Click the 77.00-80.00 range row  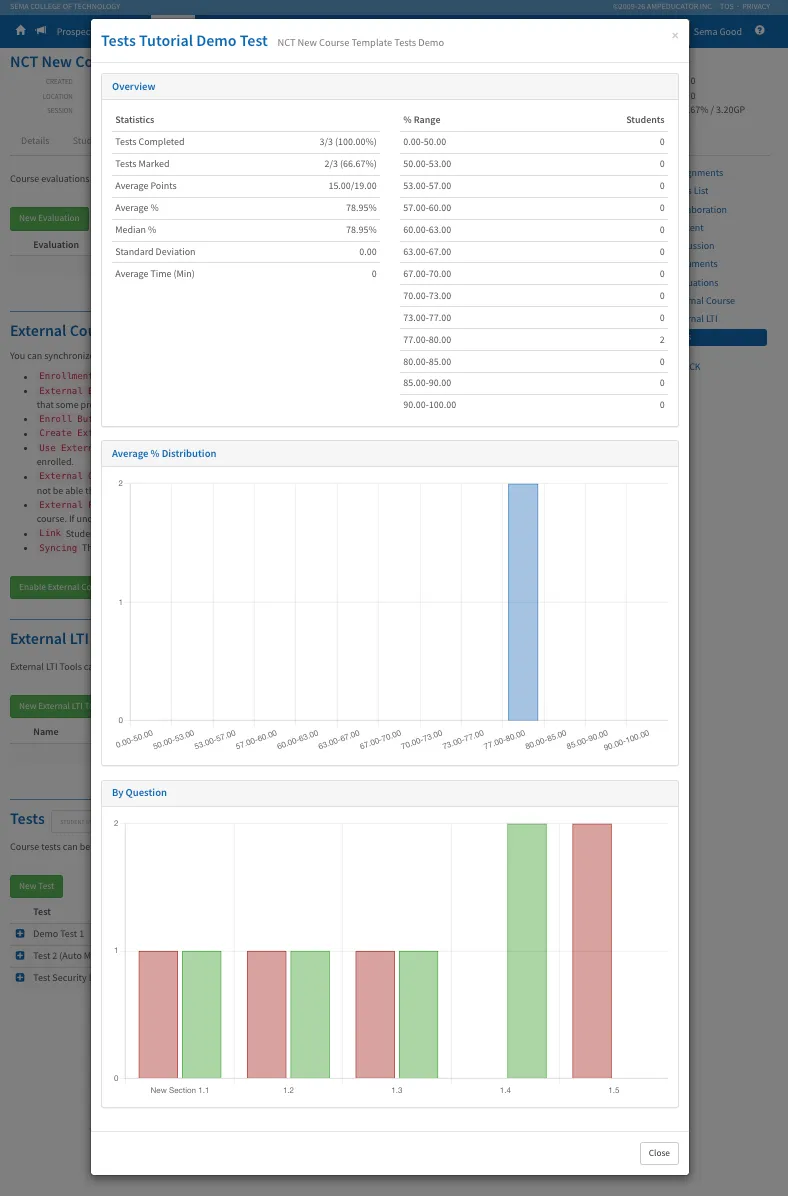534,340
